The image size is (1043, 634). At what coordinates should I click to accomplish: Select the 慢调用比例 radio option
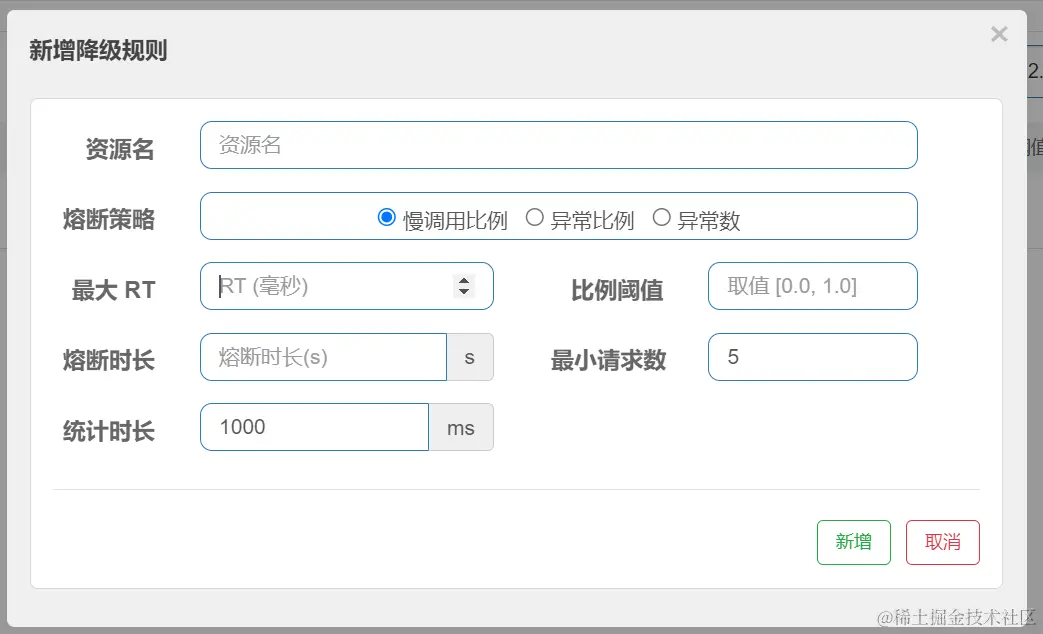click(386, 218)
